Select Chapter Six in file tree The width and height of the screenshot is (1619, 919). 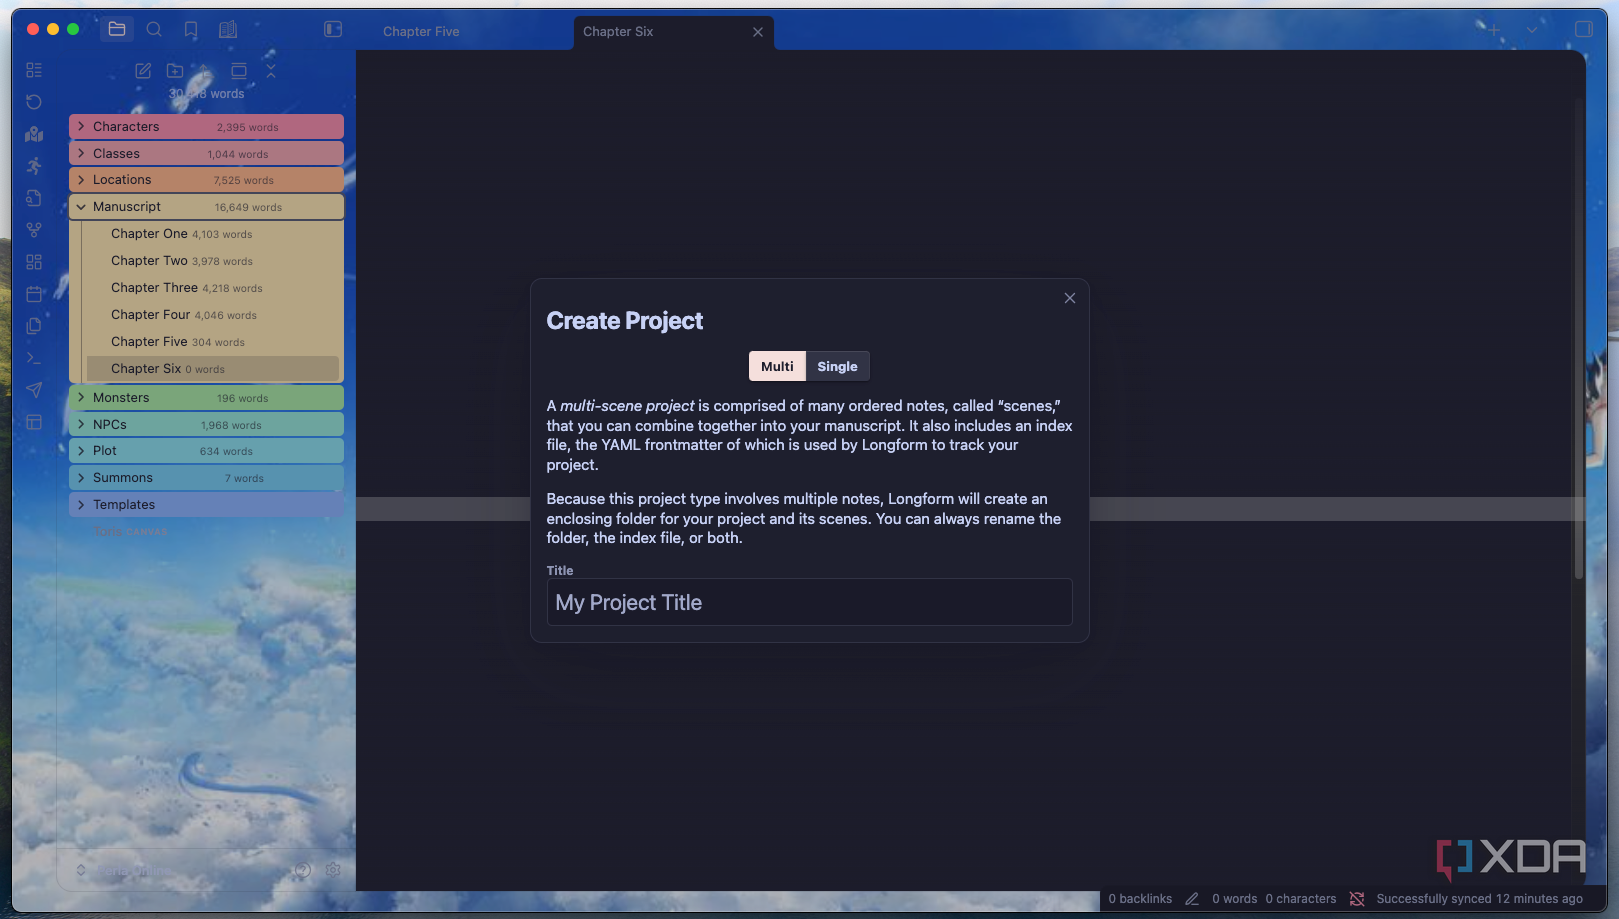coord(212,369)
